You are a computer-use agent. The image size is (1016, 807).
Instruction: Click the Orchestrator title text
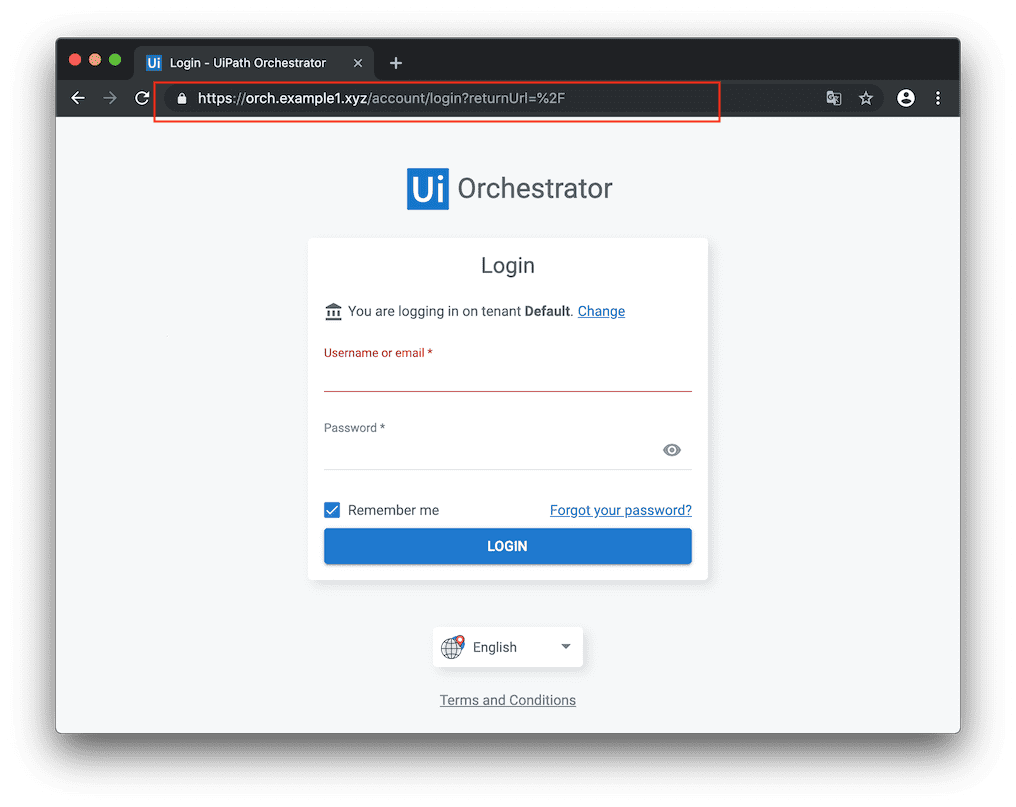pyautogui.click(x=535, y=189)
